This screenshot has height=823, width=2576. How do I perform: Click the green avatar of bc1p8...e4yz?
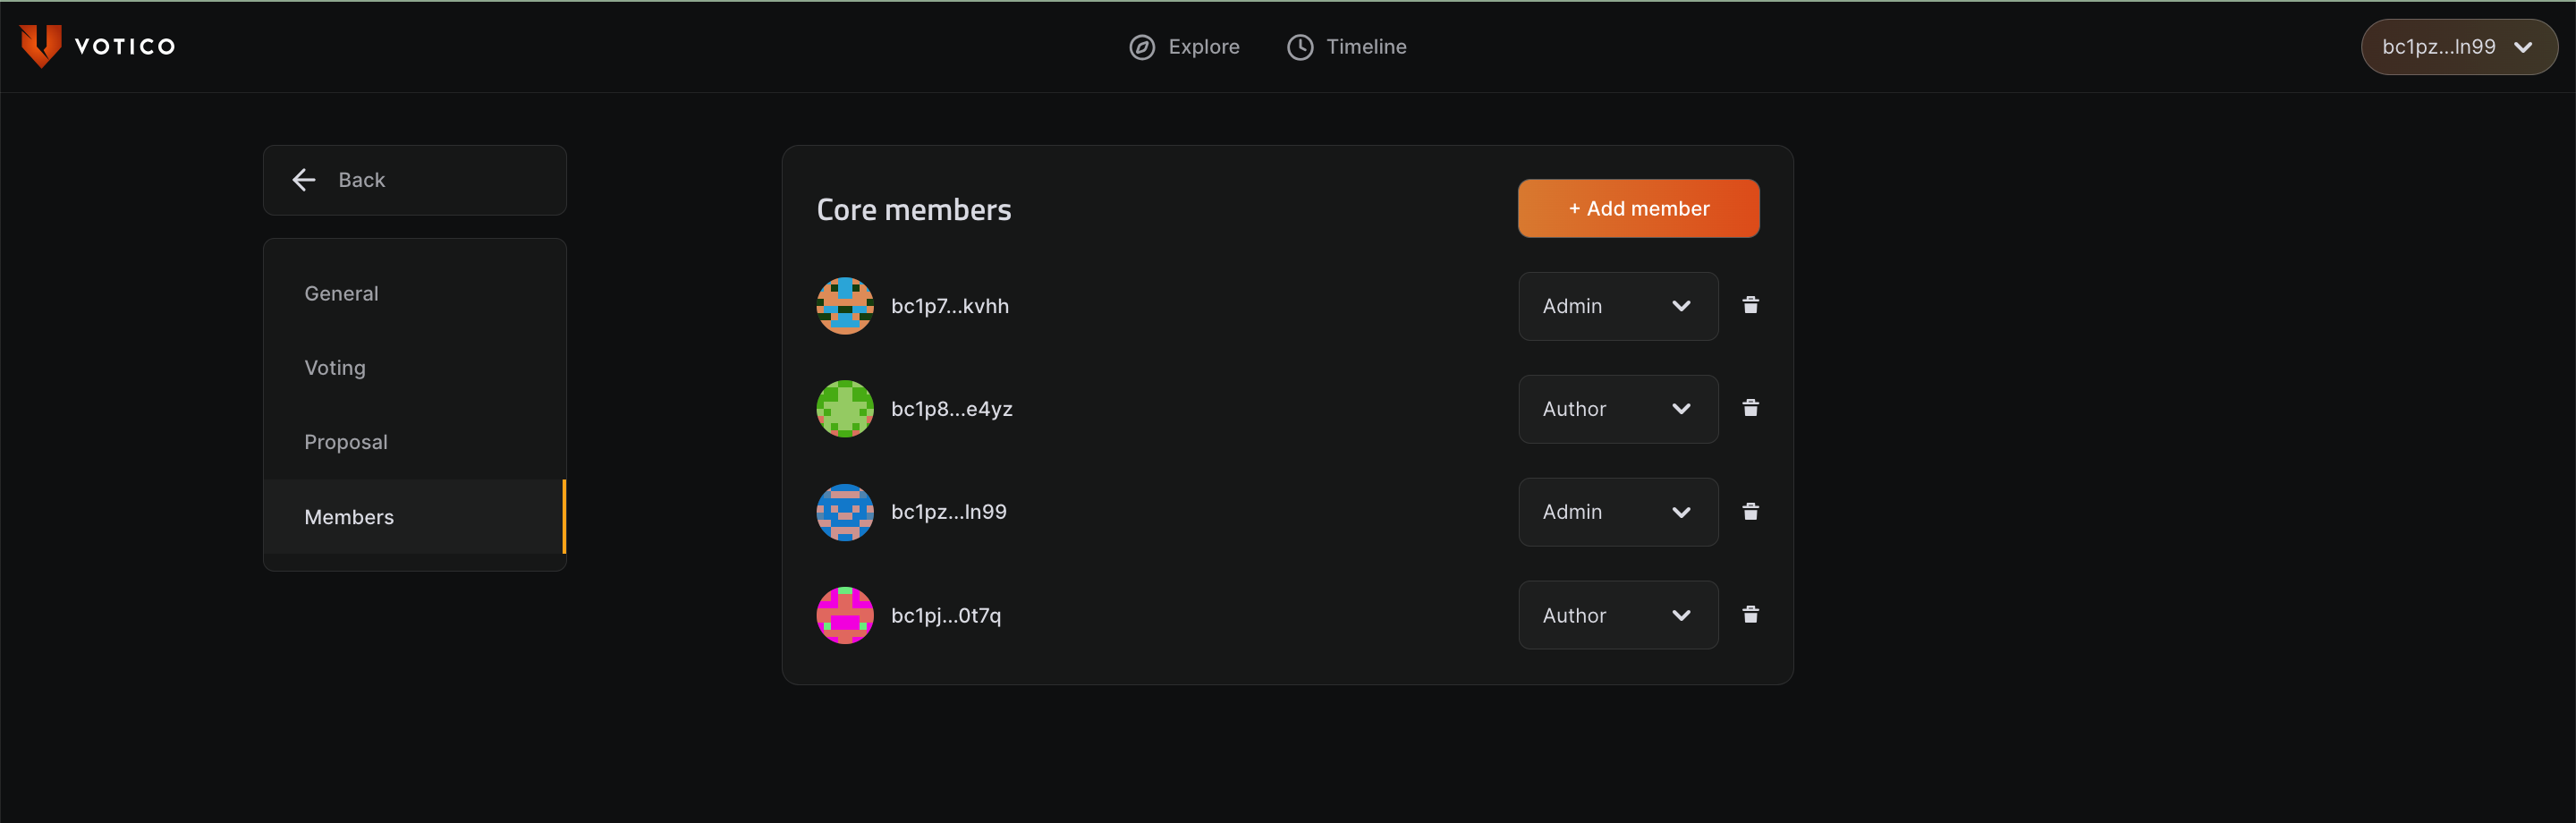point(845,409)
